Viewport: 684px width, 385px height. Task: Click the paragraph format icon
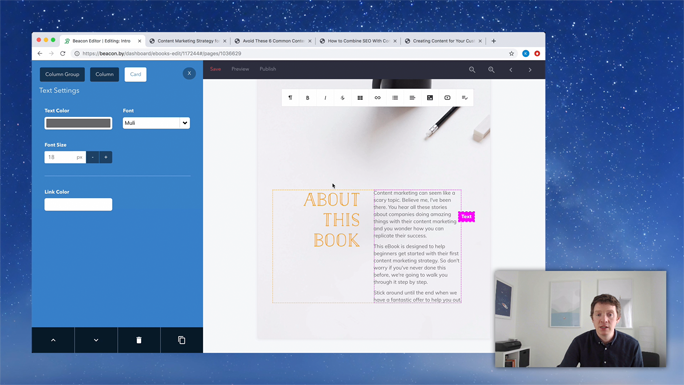tap(290, 98)
